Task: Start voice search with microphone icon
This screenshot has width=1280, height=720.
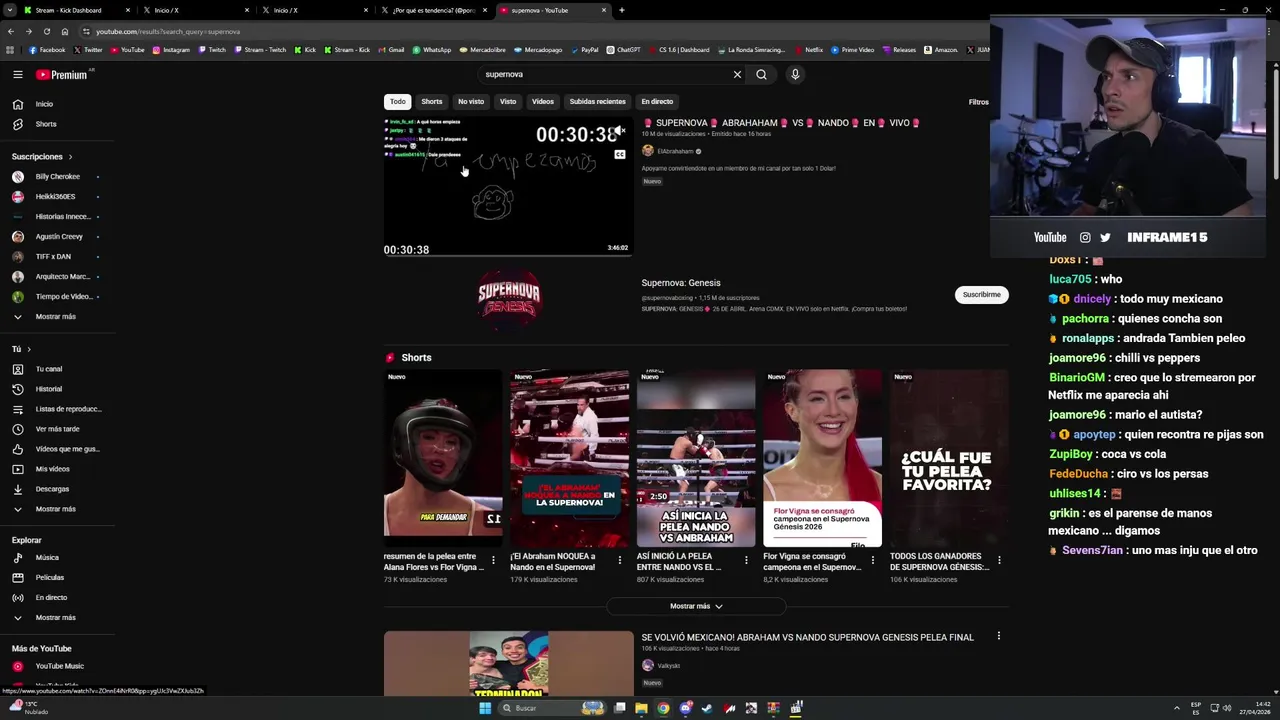Action: [x=795, y=74]
